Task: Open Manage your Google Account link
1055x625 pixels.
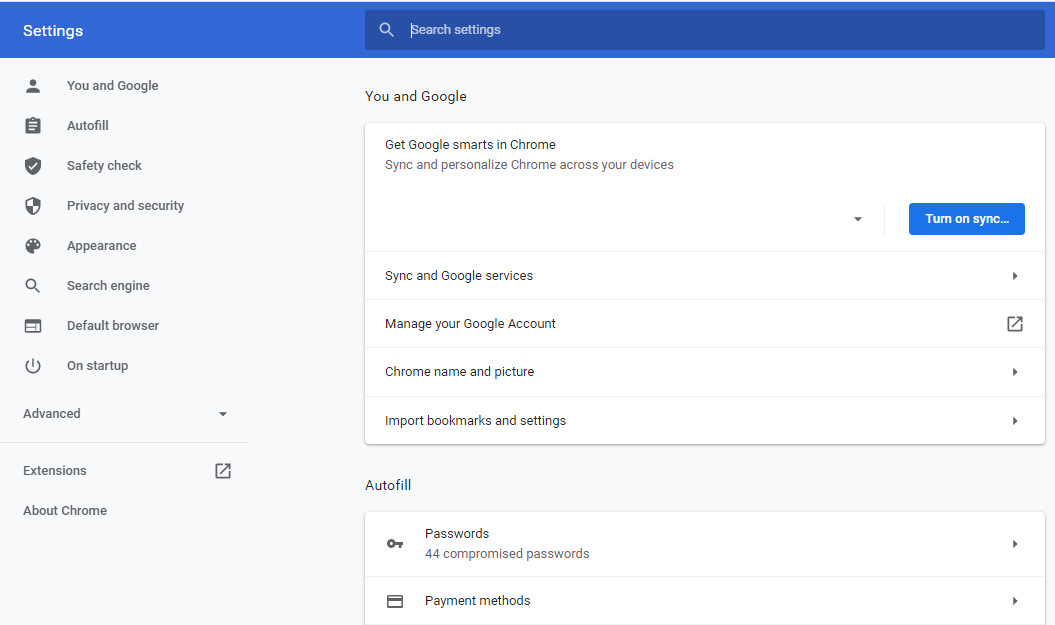Action: [704, 324]
